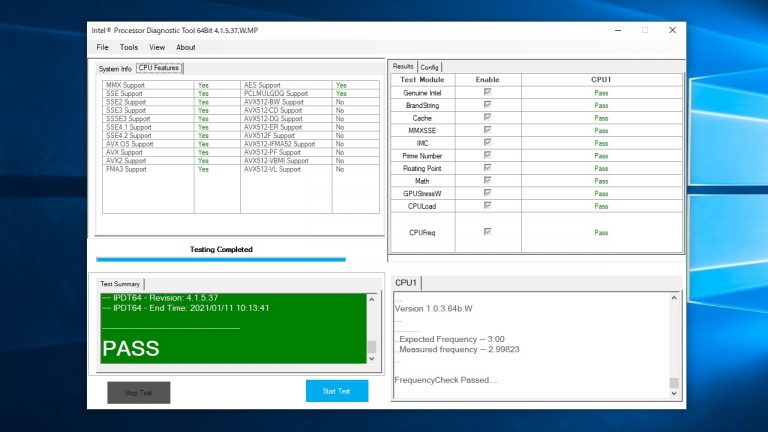Open the Tools menu
Screen dimensions: 768x432
point(129,48)
